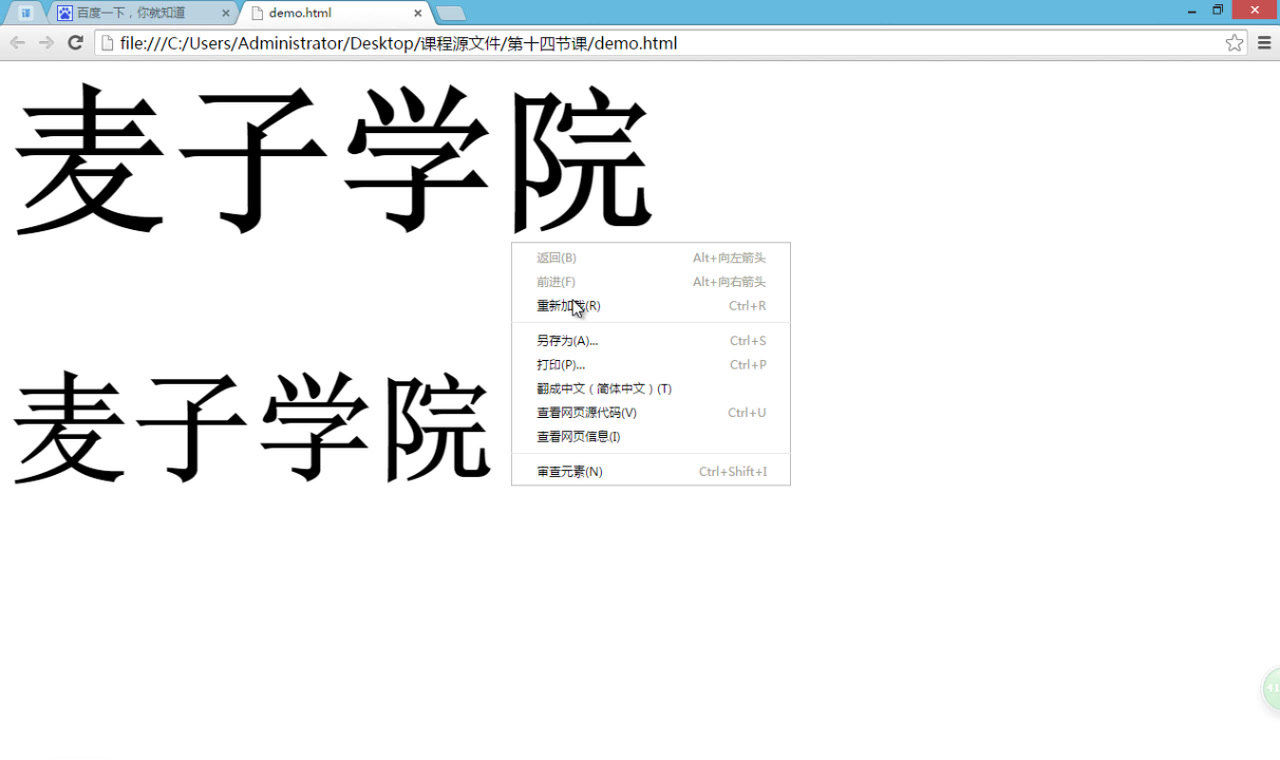Select 打印(P) in the context menu
The width and height of the screenshot is (1280, 760).
(560, 364)
